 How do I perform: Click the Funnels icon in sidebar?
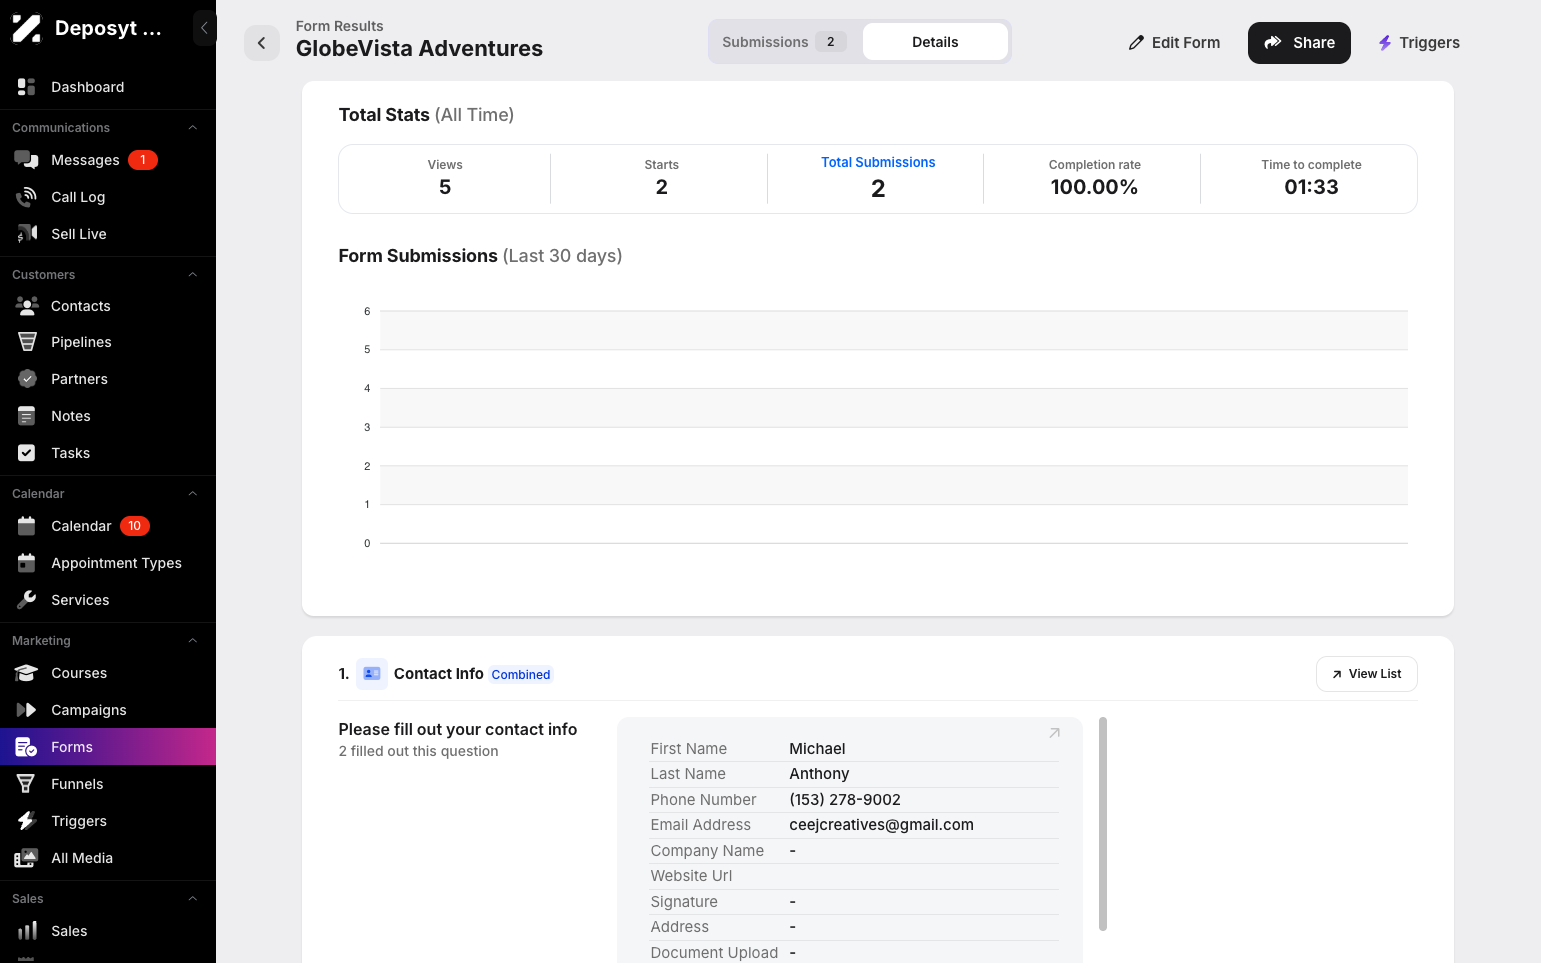pos(27,784)
